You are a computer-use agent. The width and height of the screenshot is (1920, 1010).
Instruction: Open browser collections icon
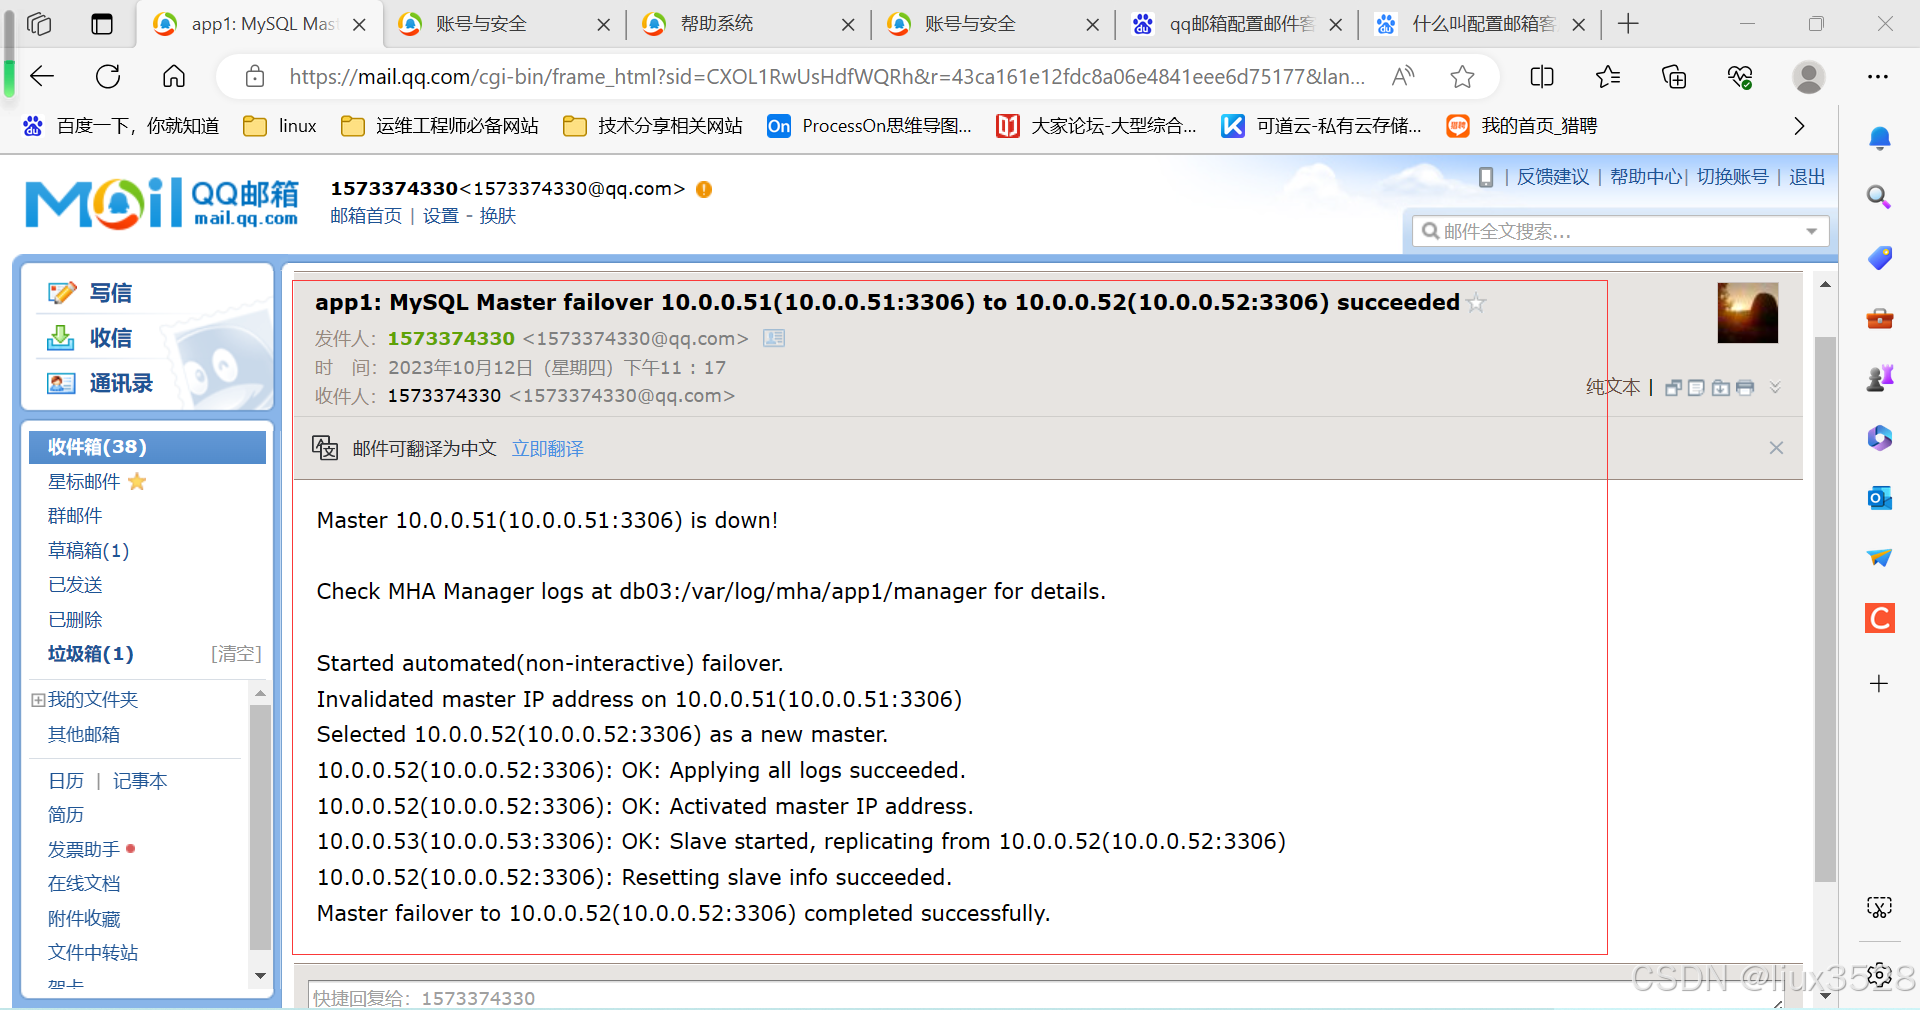[x=1674, y=76]
